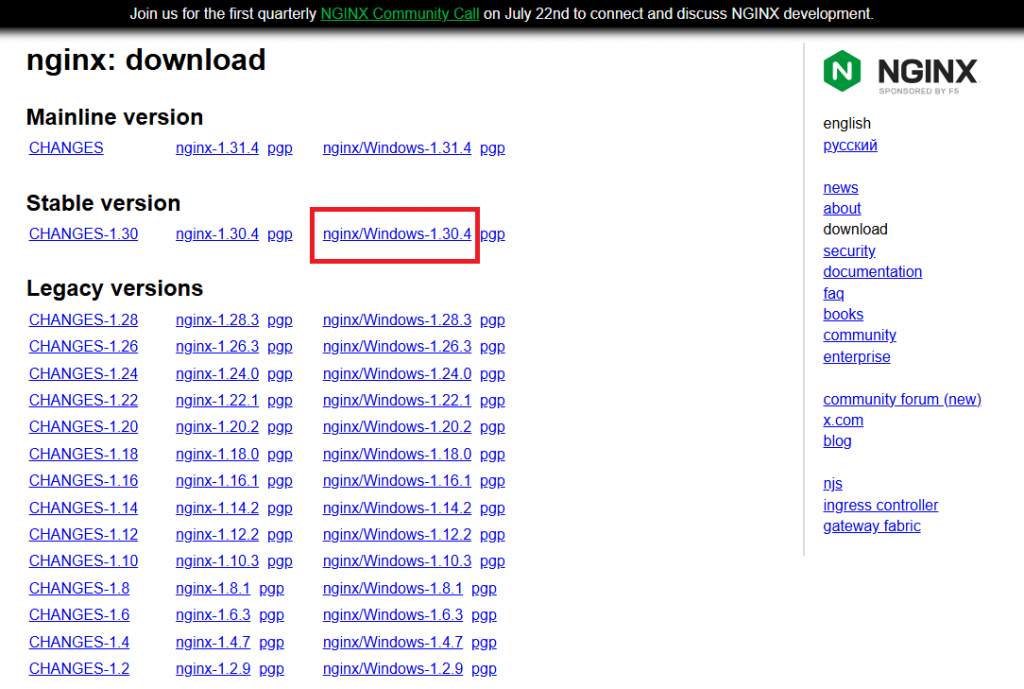The height and width of the screenshot is (689, 1024).
Task: Download nginx-1.28.3
Action: [x=217, y=321]
